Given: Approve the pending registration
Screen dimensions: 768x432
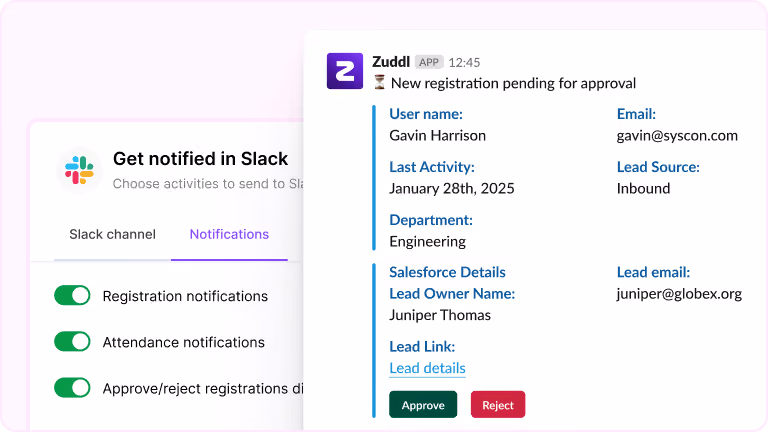Looking at the screenshot, I should [x=423, y=405].
